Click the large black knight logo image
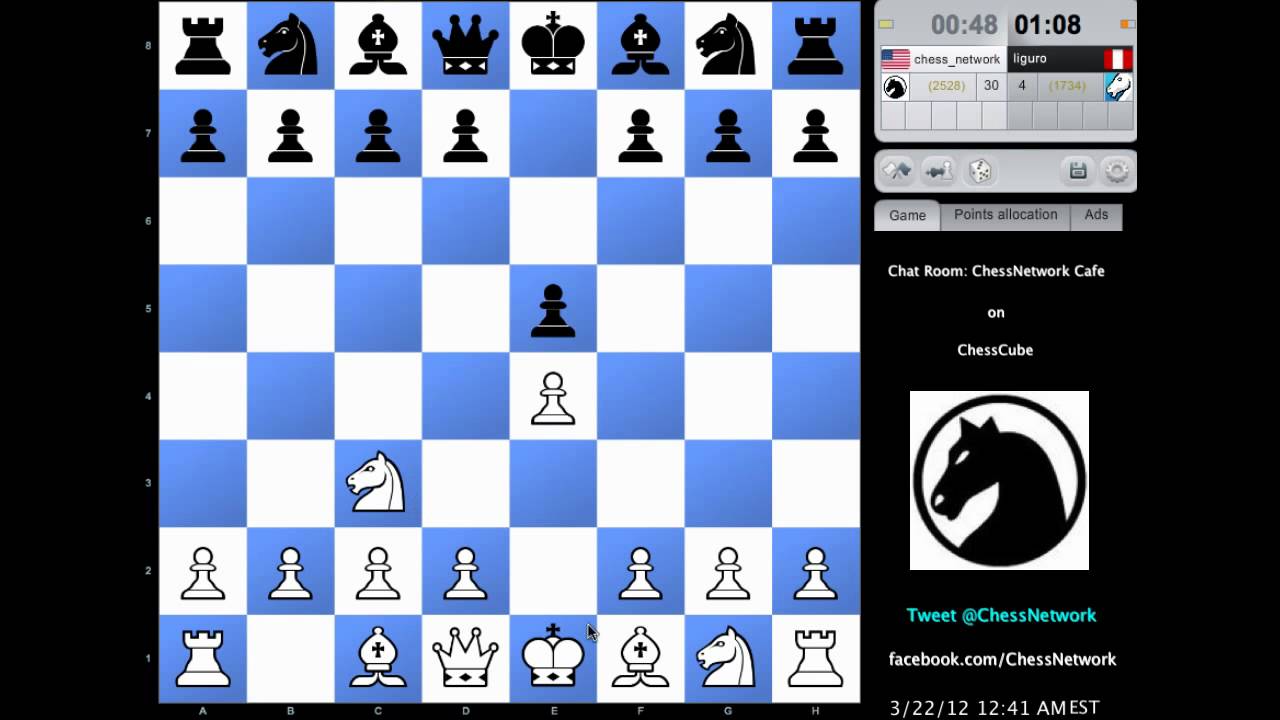 tap(999, 480)
